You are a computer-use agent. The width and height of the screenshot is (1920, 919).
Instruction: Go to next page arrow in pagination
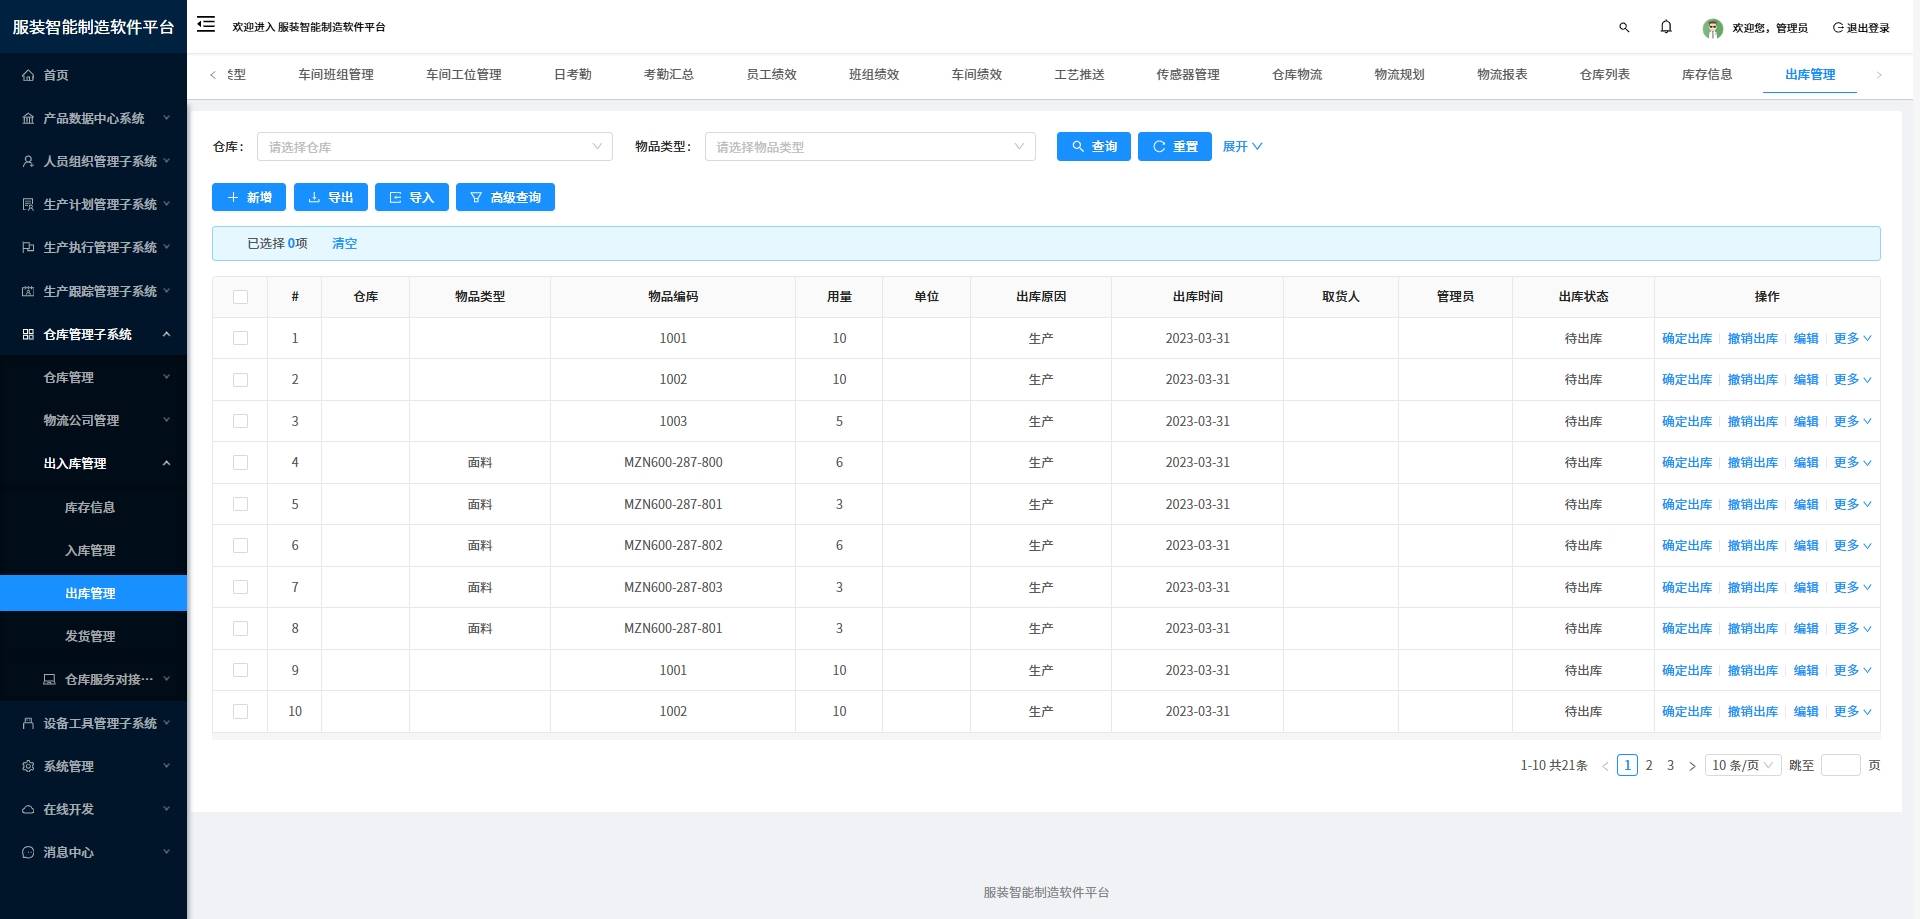click(x=1692, y=766)
